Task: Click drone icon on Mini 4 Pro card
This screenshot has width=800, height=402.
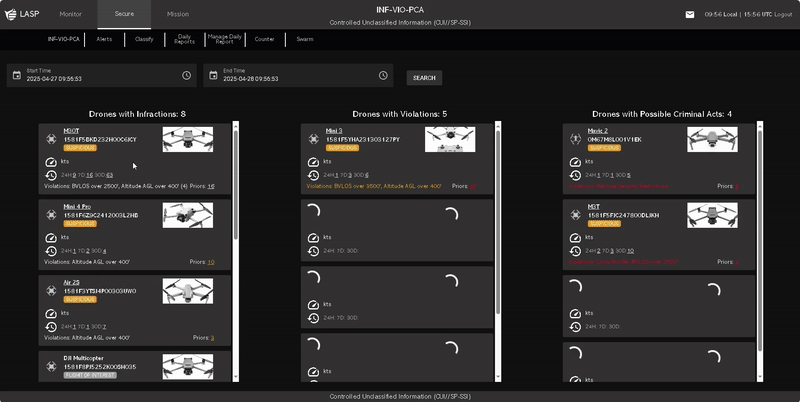Action: point(51,215)
